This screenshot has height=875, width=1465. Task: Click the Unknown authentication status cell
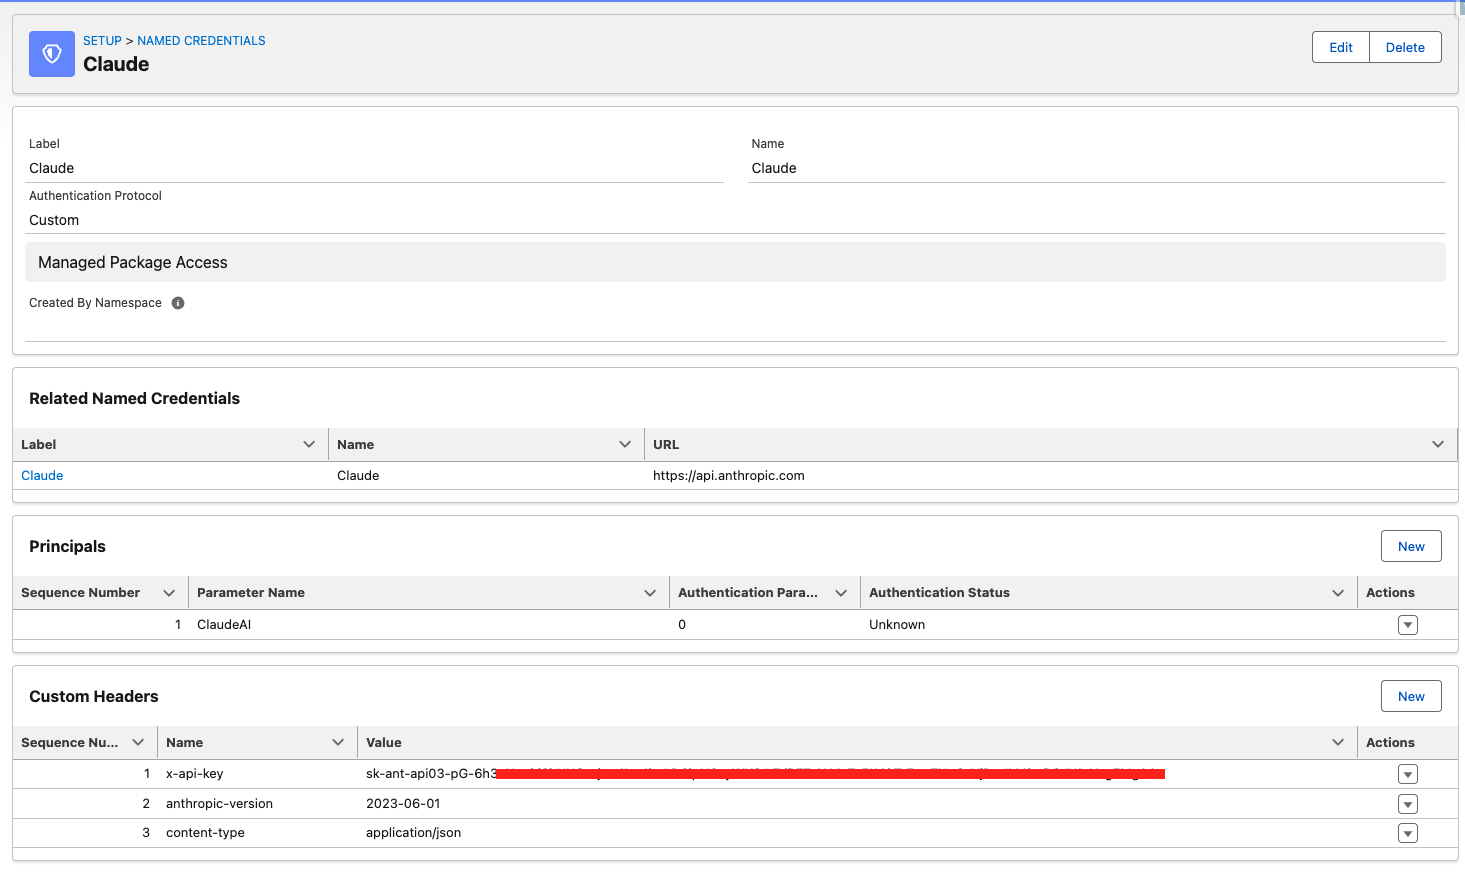point(897,625)
